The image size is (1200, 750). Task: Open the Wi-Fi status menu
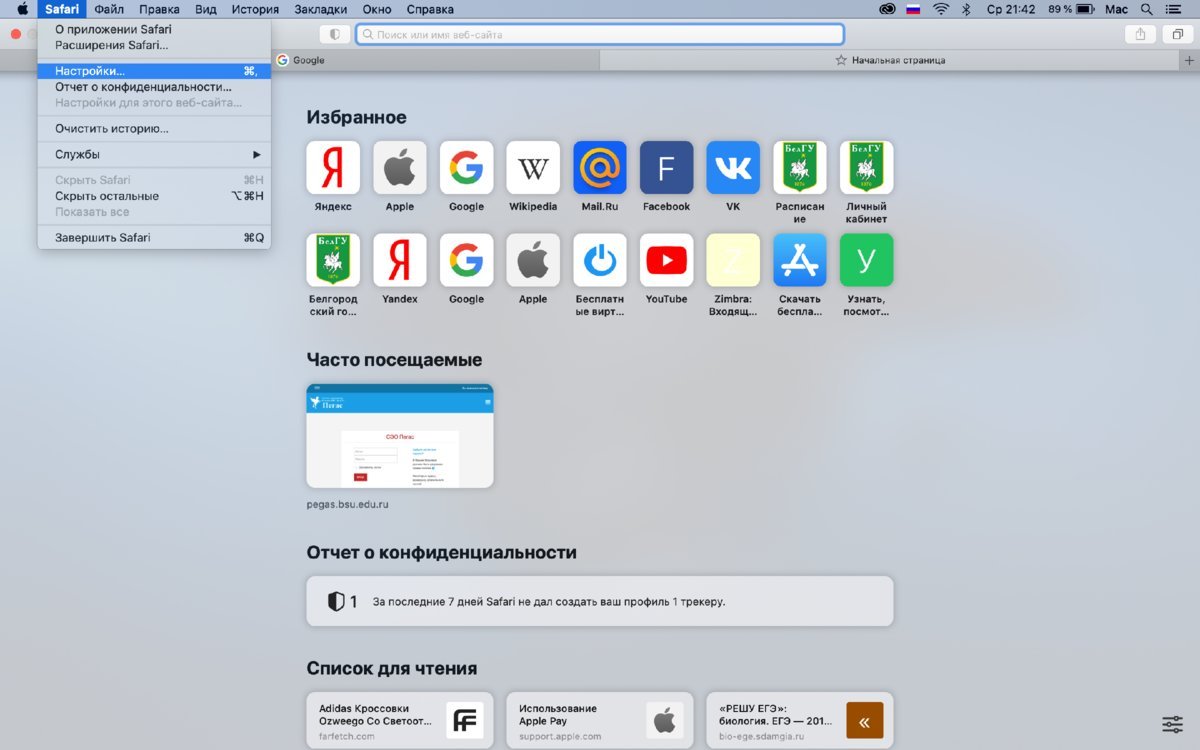tap(940, 9)
